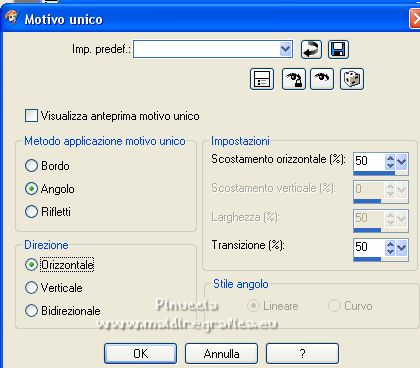Click the randomize parameters dice icon
This screenshot has width=420, height=368.
tap(352, 79)
